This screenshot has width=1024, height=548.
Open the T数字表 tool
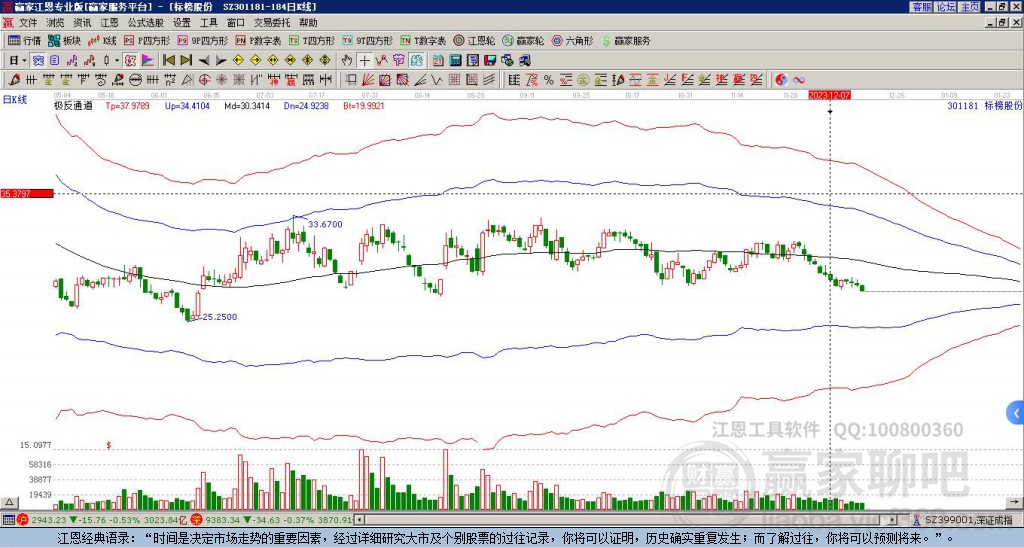423,40
